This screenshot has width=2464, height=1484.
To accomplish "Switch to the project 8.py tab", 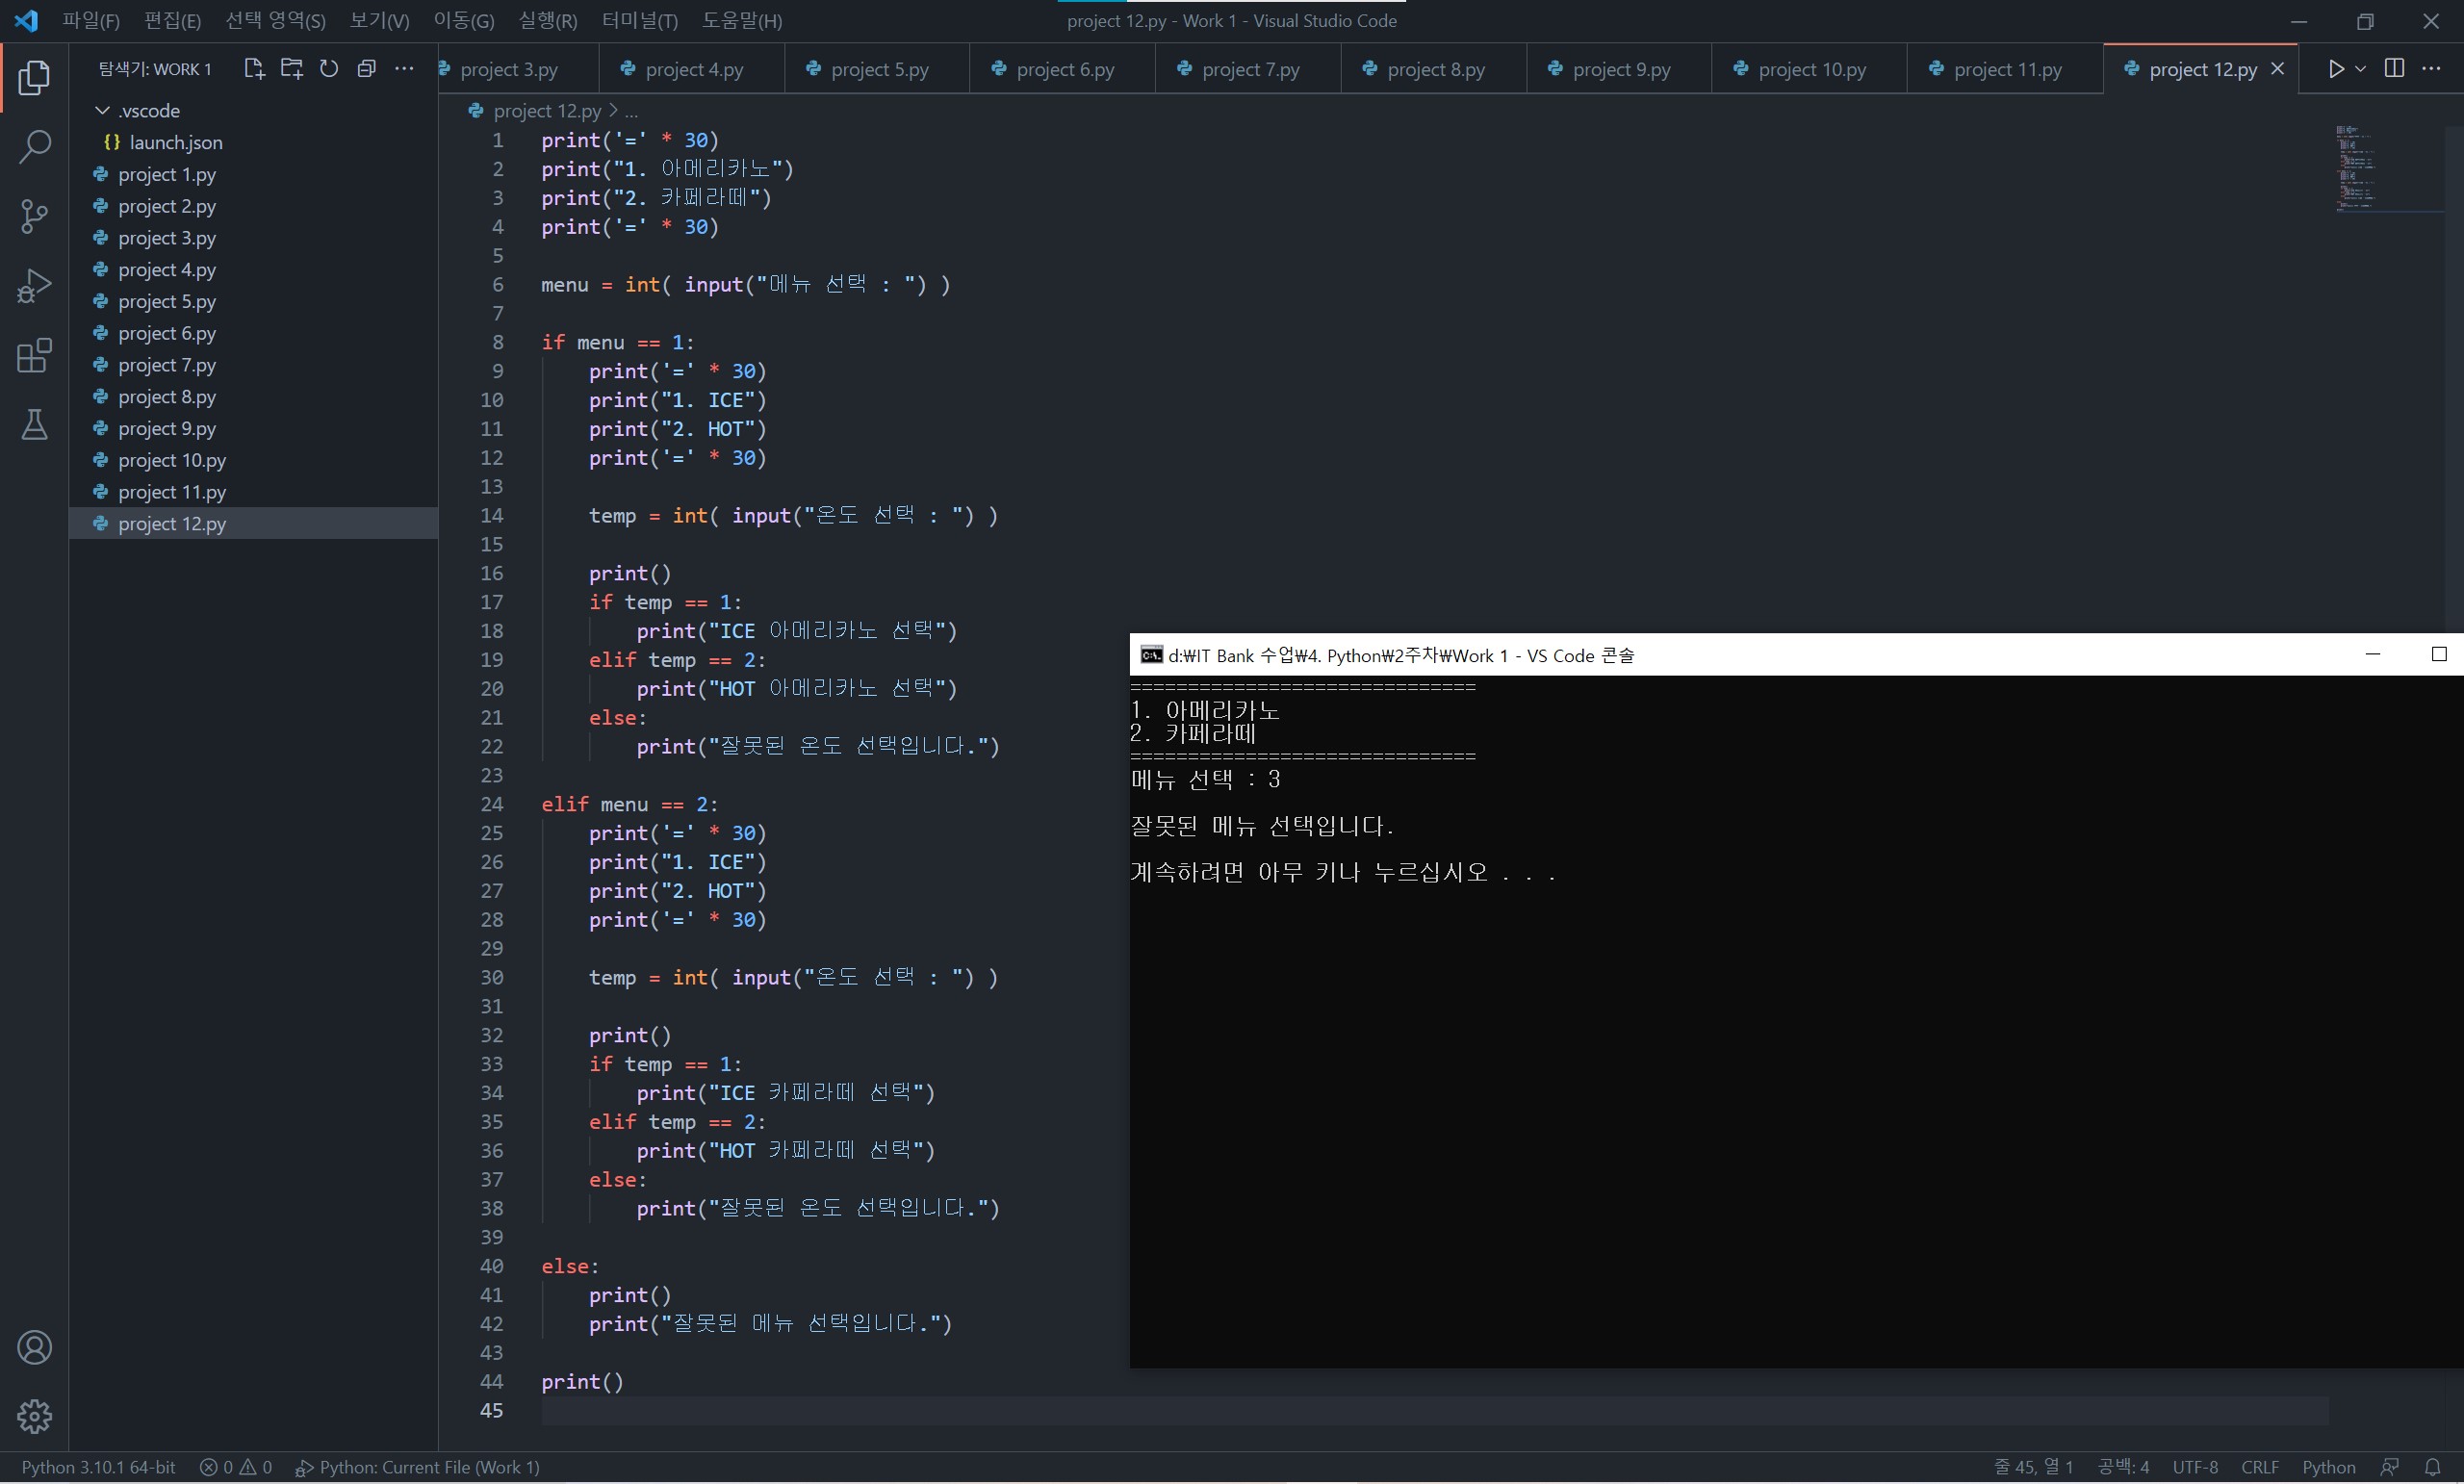I will coord(1435,70).
